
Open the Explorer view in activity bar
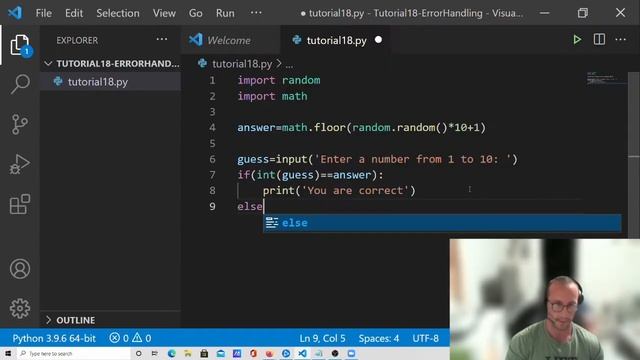coord(20,45)
